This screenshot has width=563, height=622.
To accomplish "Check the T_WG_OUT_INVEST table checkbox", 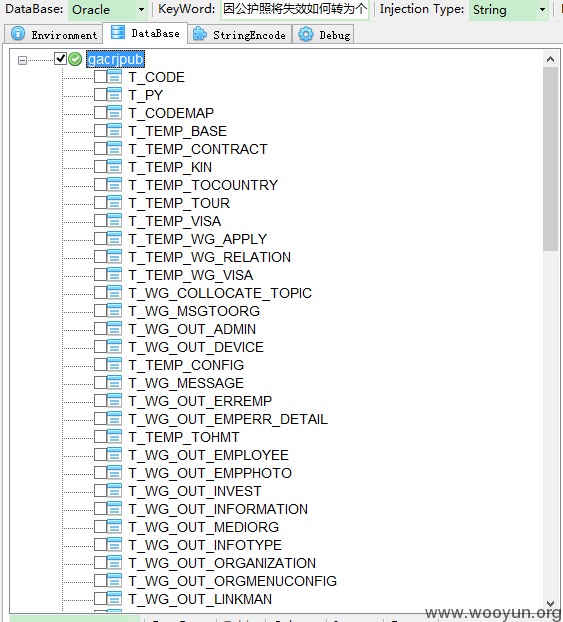I will 100,491.
